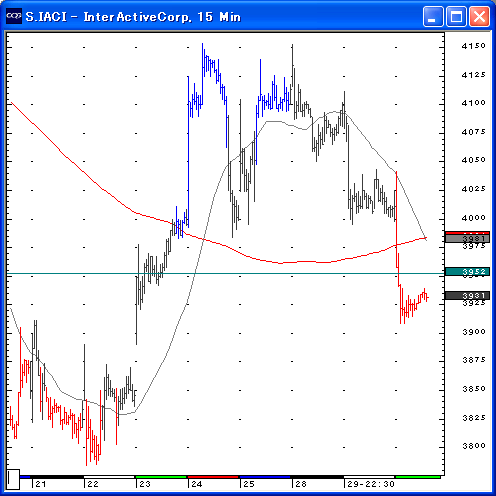Click the 4100 price scale value
Screen dimensions: 496x496
tap(473, 103)
